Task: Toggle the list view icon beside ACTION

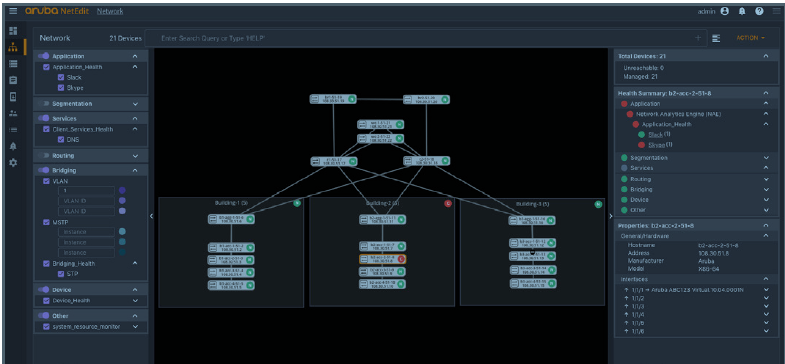Action: click(x=716, y=38)
